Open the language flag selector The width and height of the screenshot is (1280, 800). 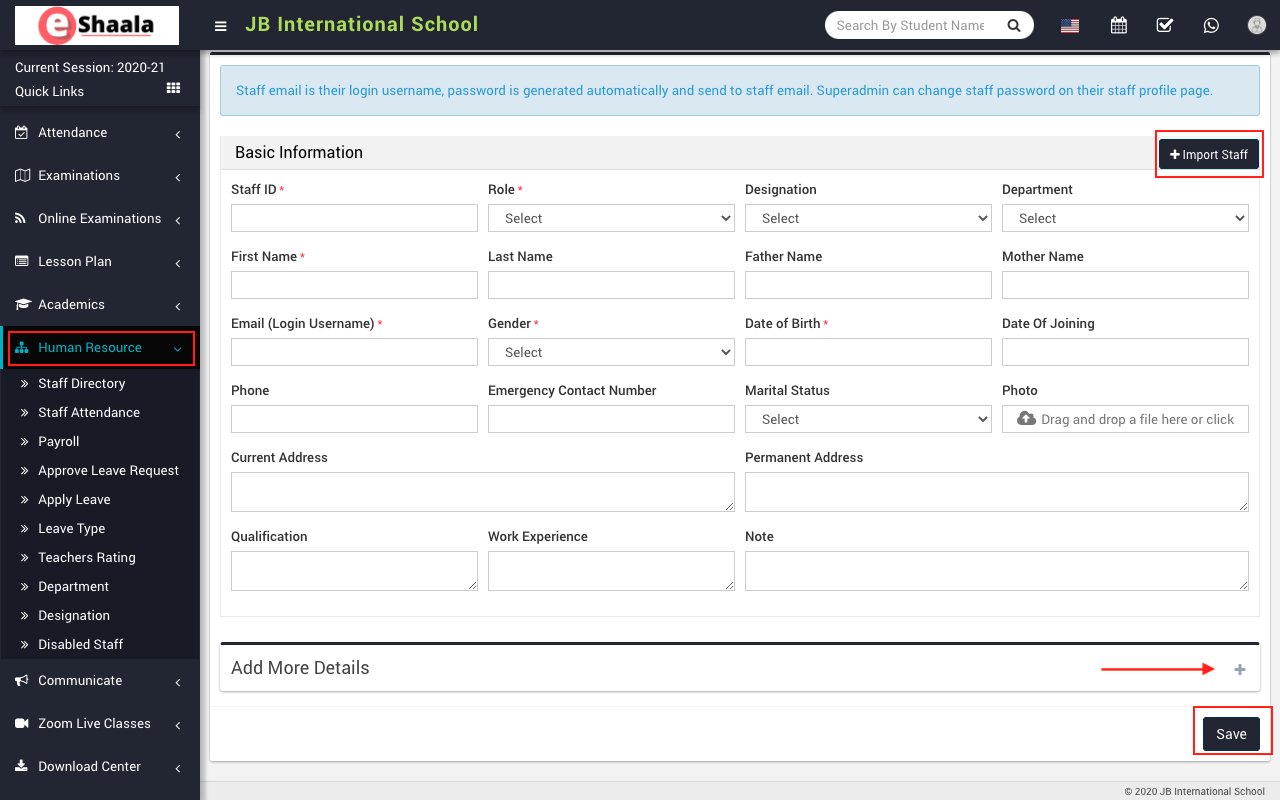click(1070, 26)
